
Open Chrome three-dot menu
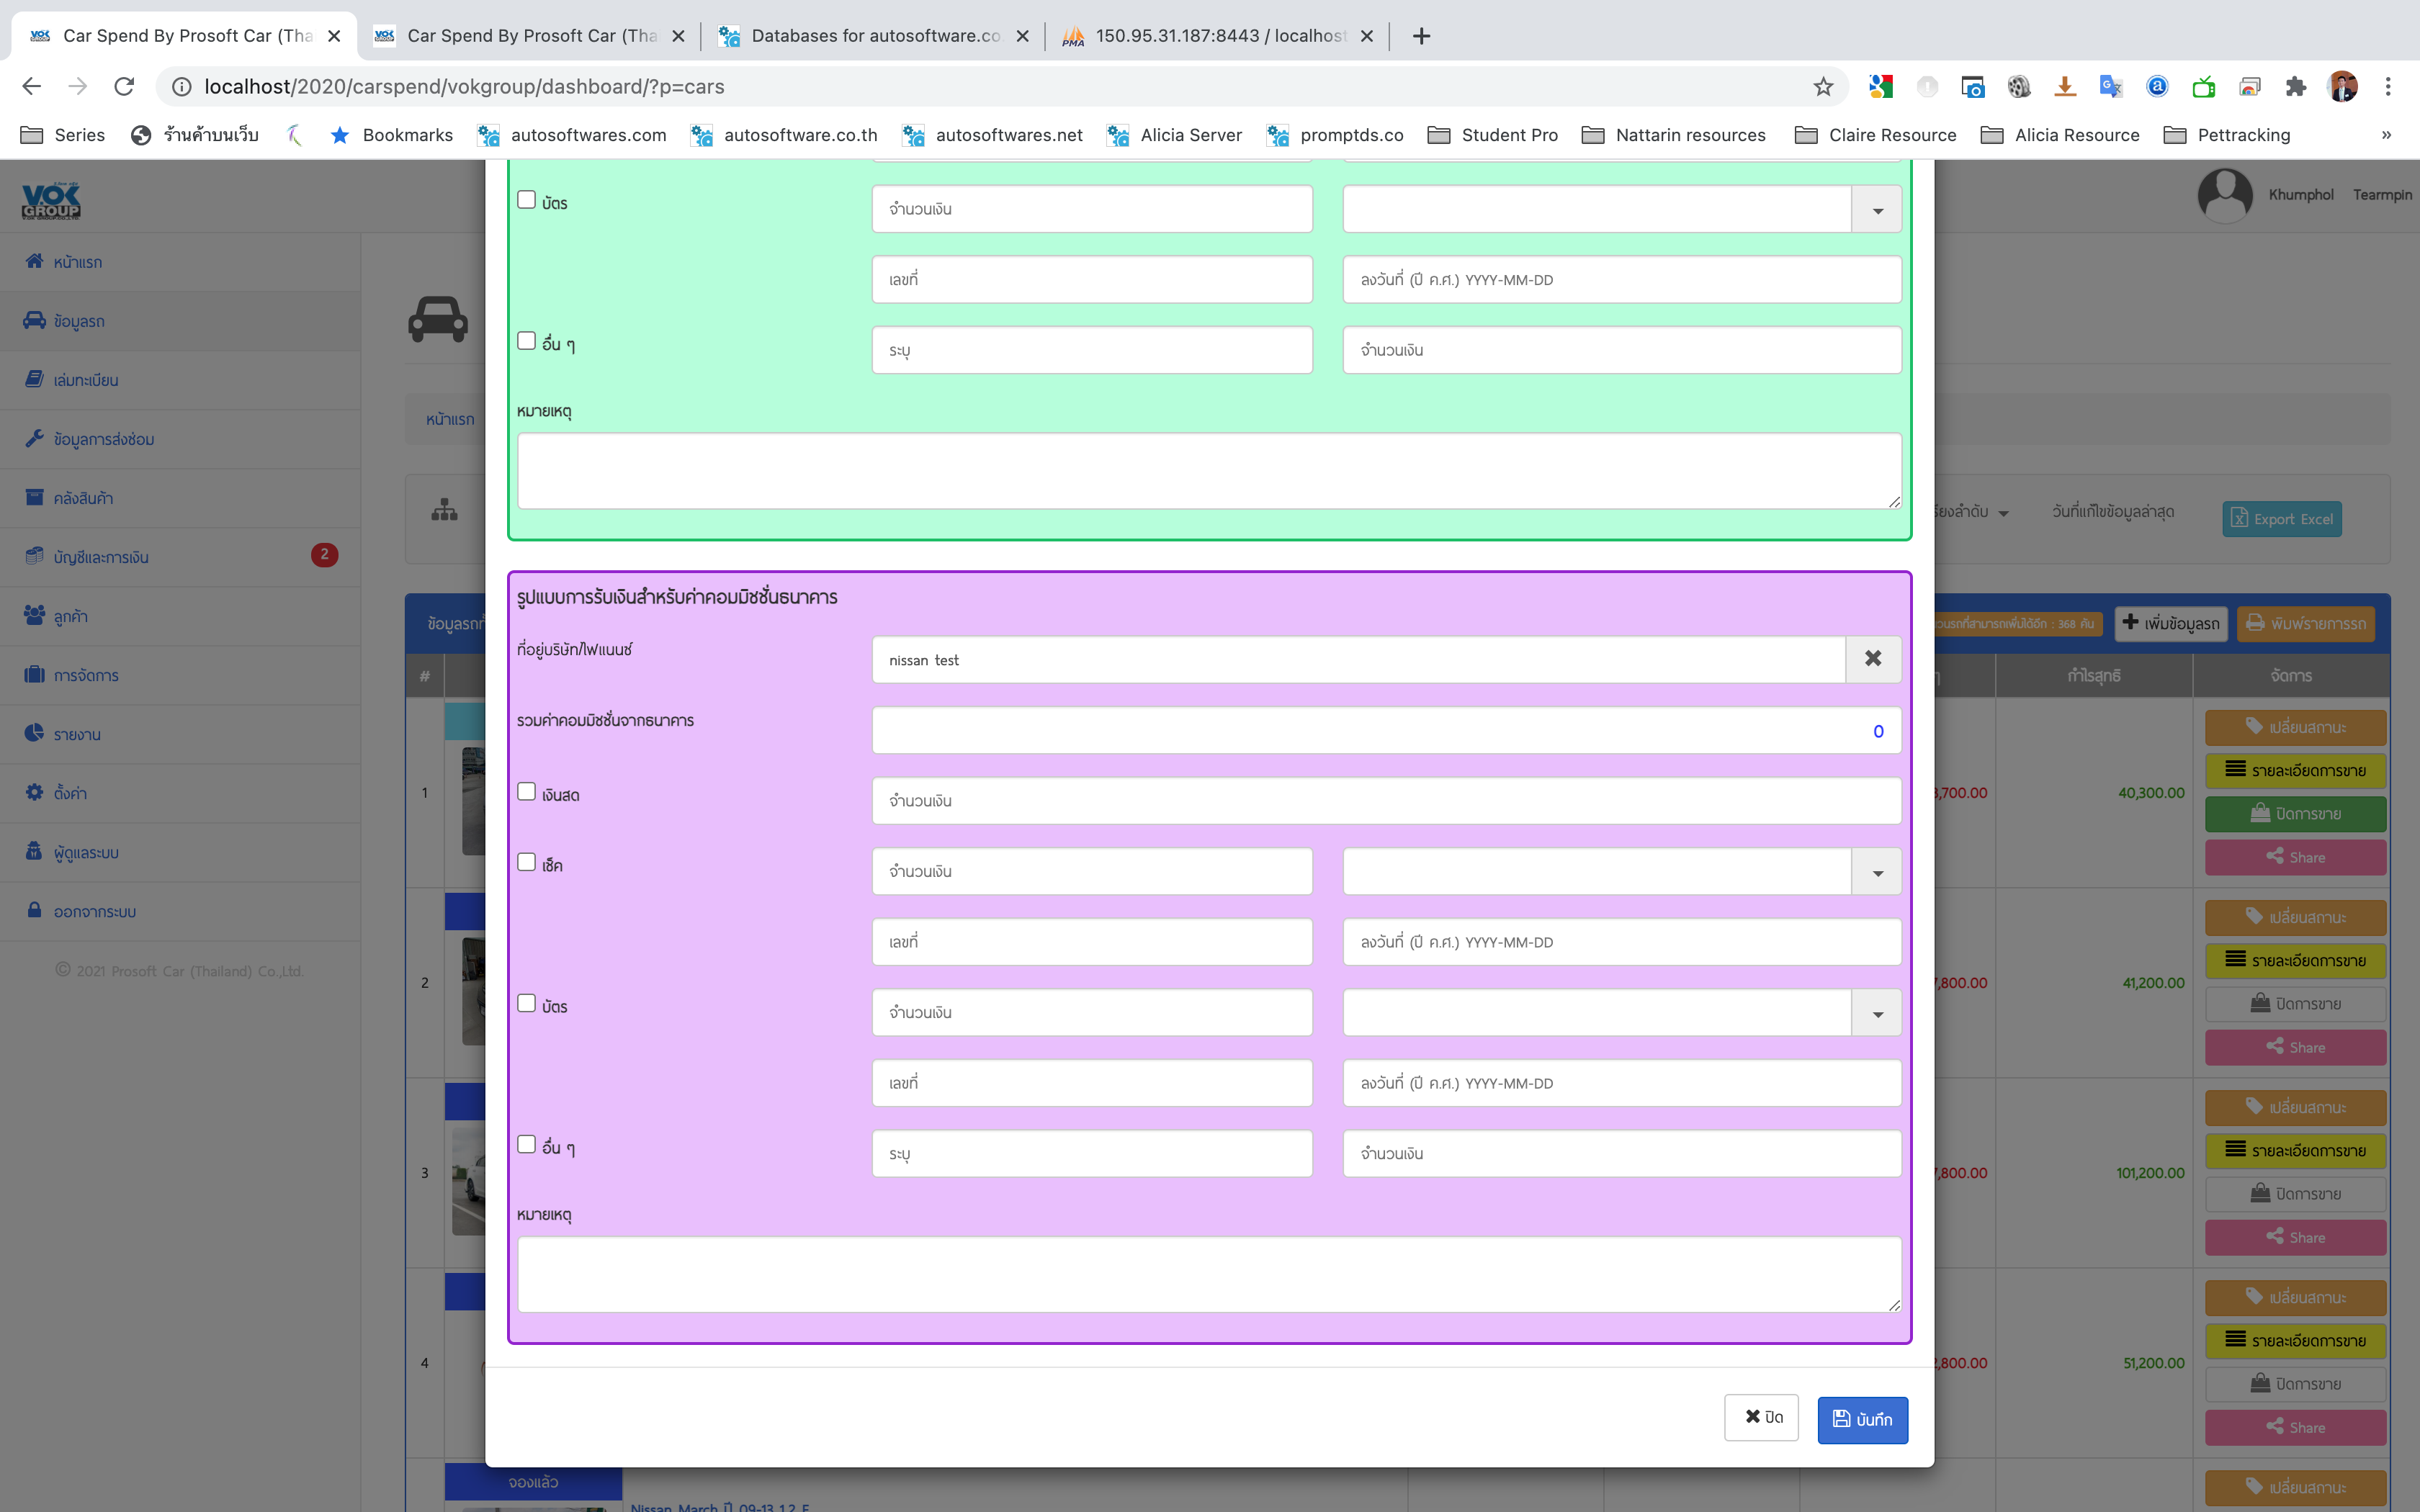[2388, 87]
